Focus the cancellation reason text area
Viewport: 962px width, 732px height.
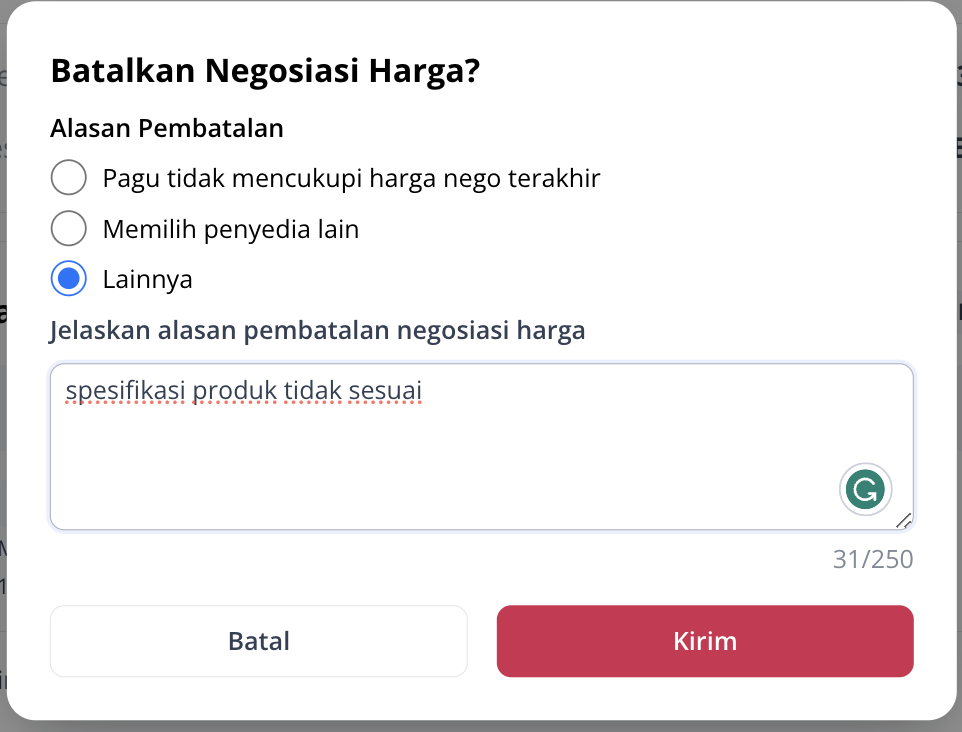[482, 447]
